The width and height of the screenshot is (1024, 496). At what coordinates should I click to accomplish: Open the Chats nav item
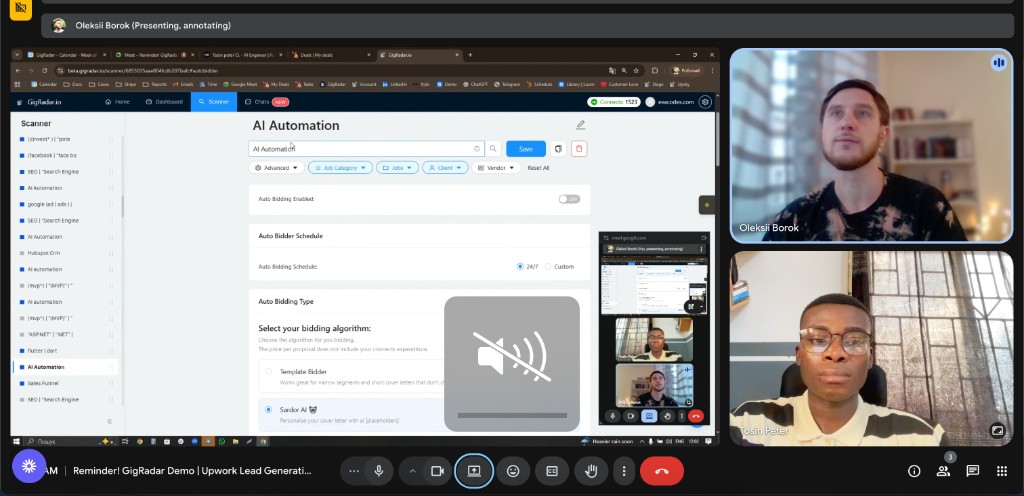pos(266,102)
